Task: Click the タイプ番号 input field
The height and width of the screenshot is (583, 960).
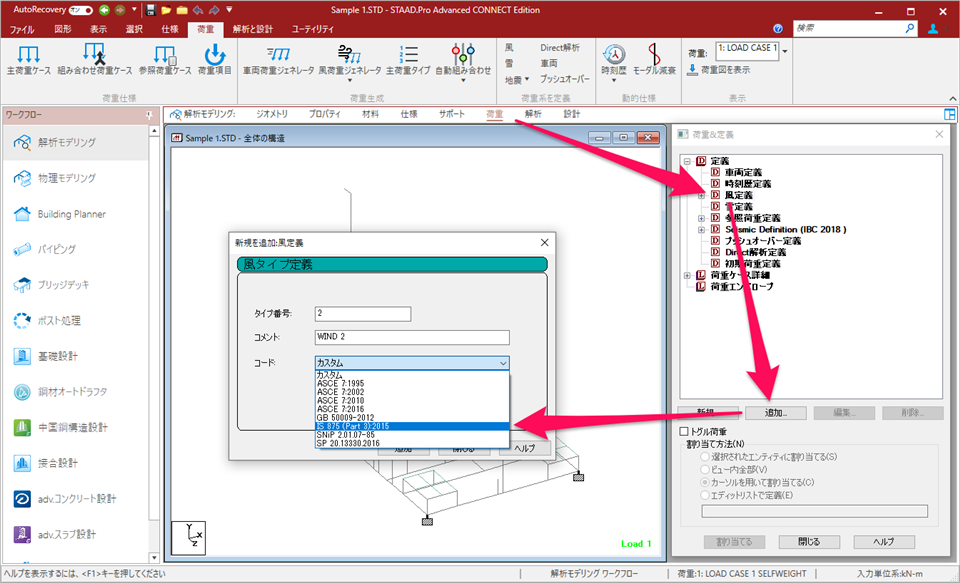Action: [363, 314]
